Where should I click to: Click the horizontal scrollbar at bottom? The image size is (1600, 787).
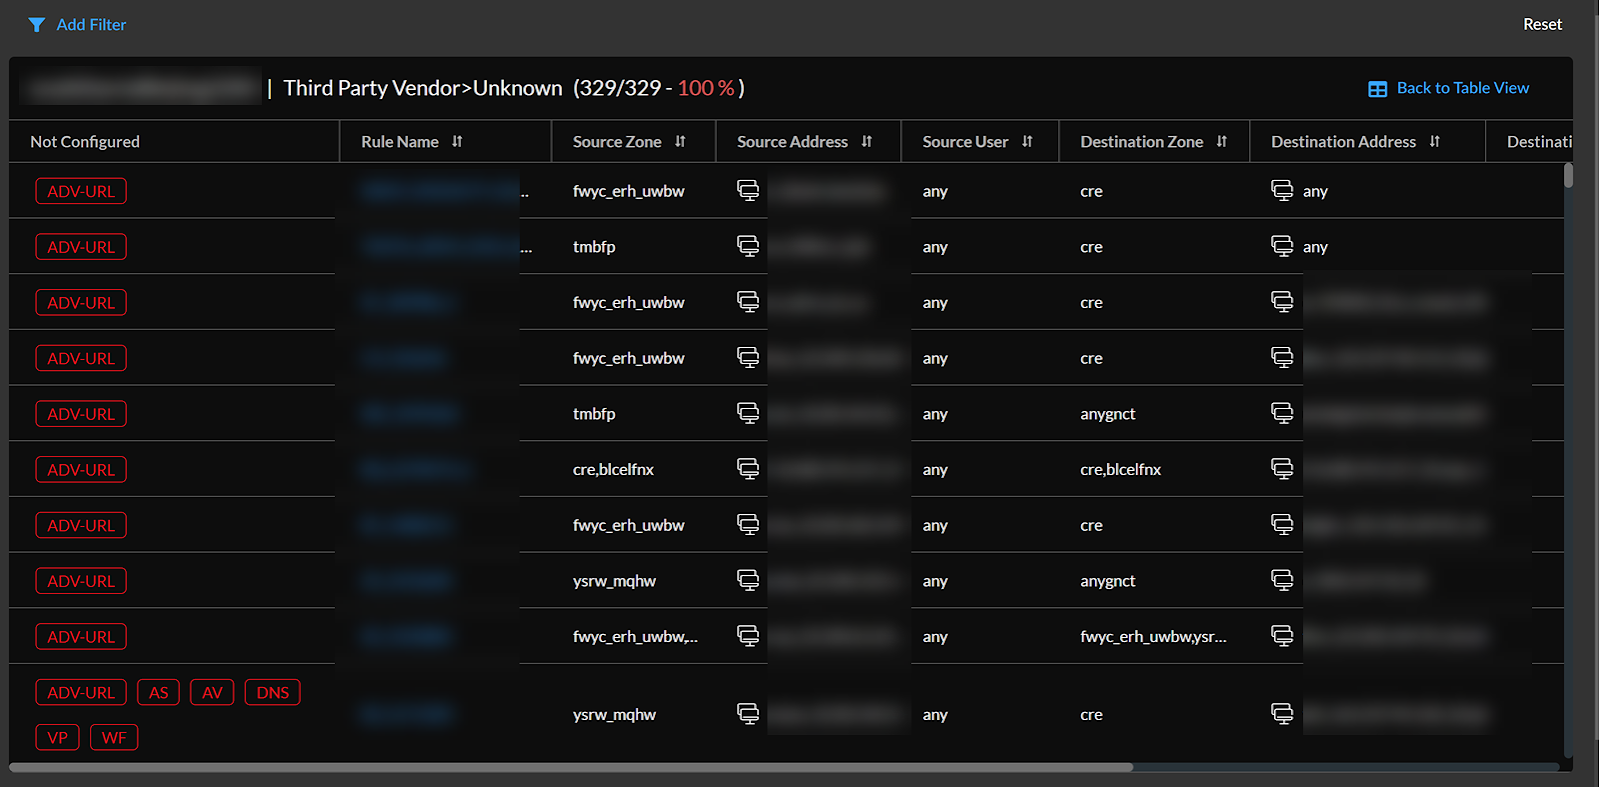(570, 767)
